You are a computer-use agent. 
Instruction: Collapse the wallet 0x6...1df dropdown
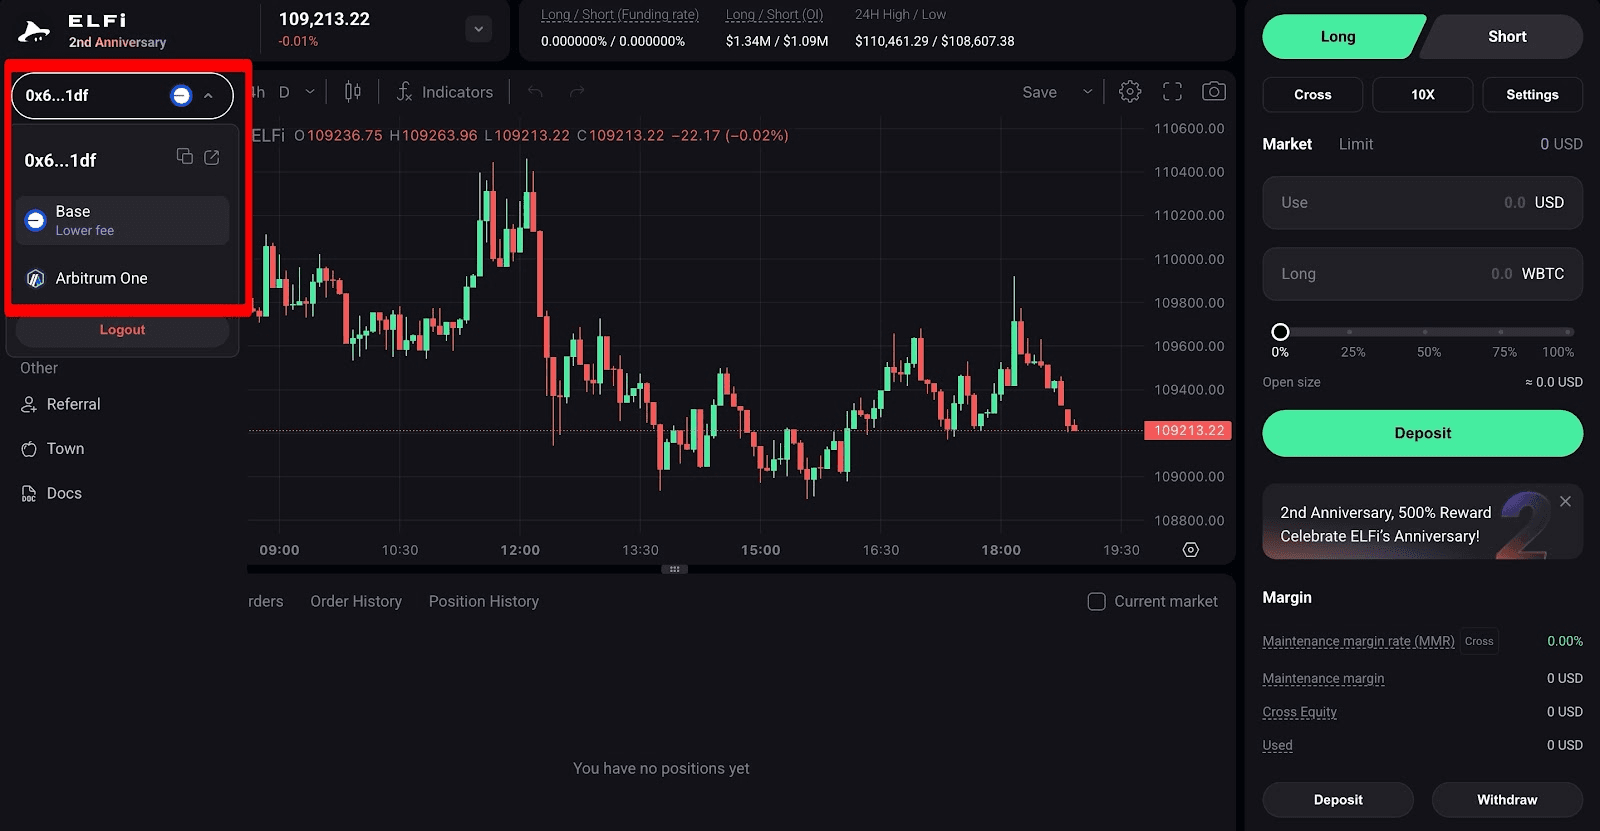208,96
